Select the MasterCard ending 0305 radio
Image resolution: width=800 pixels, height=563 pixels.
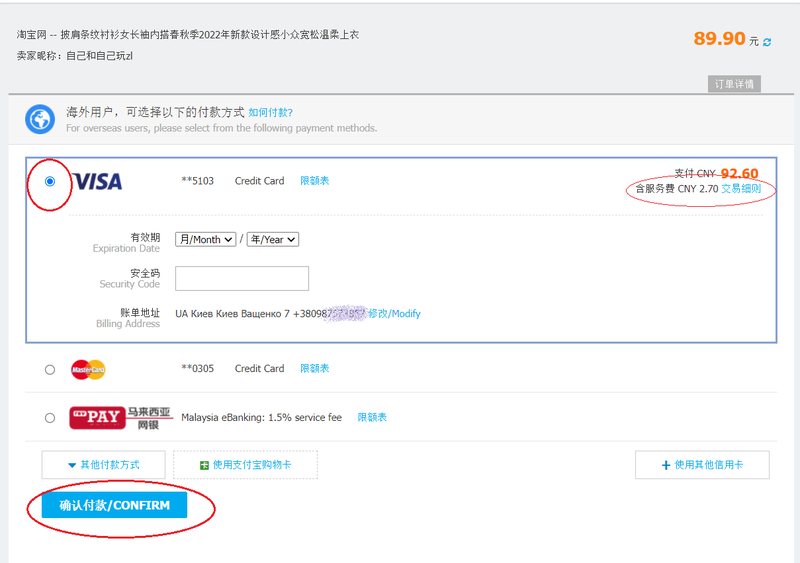(x=50, y=369)
